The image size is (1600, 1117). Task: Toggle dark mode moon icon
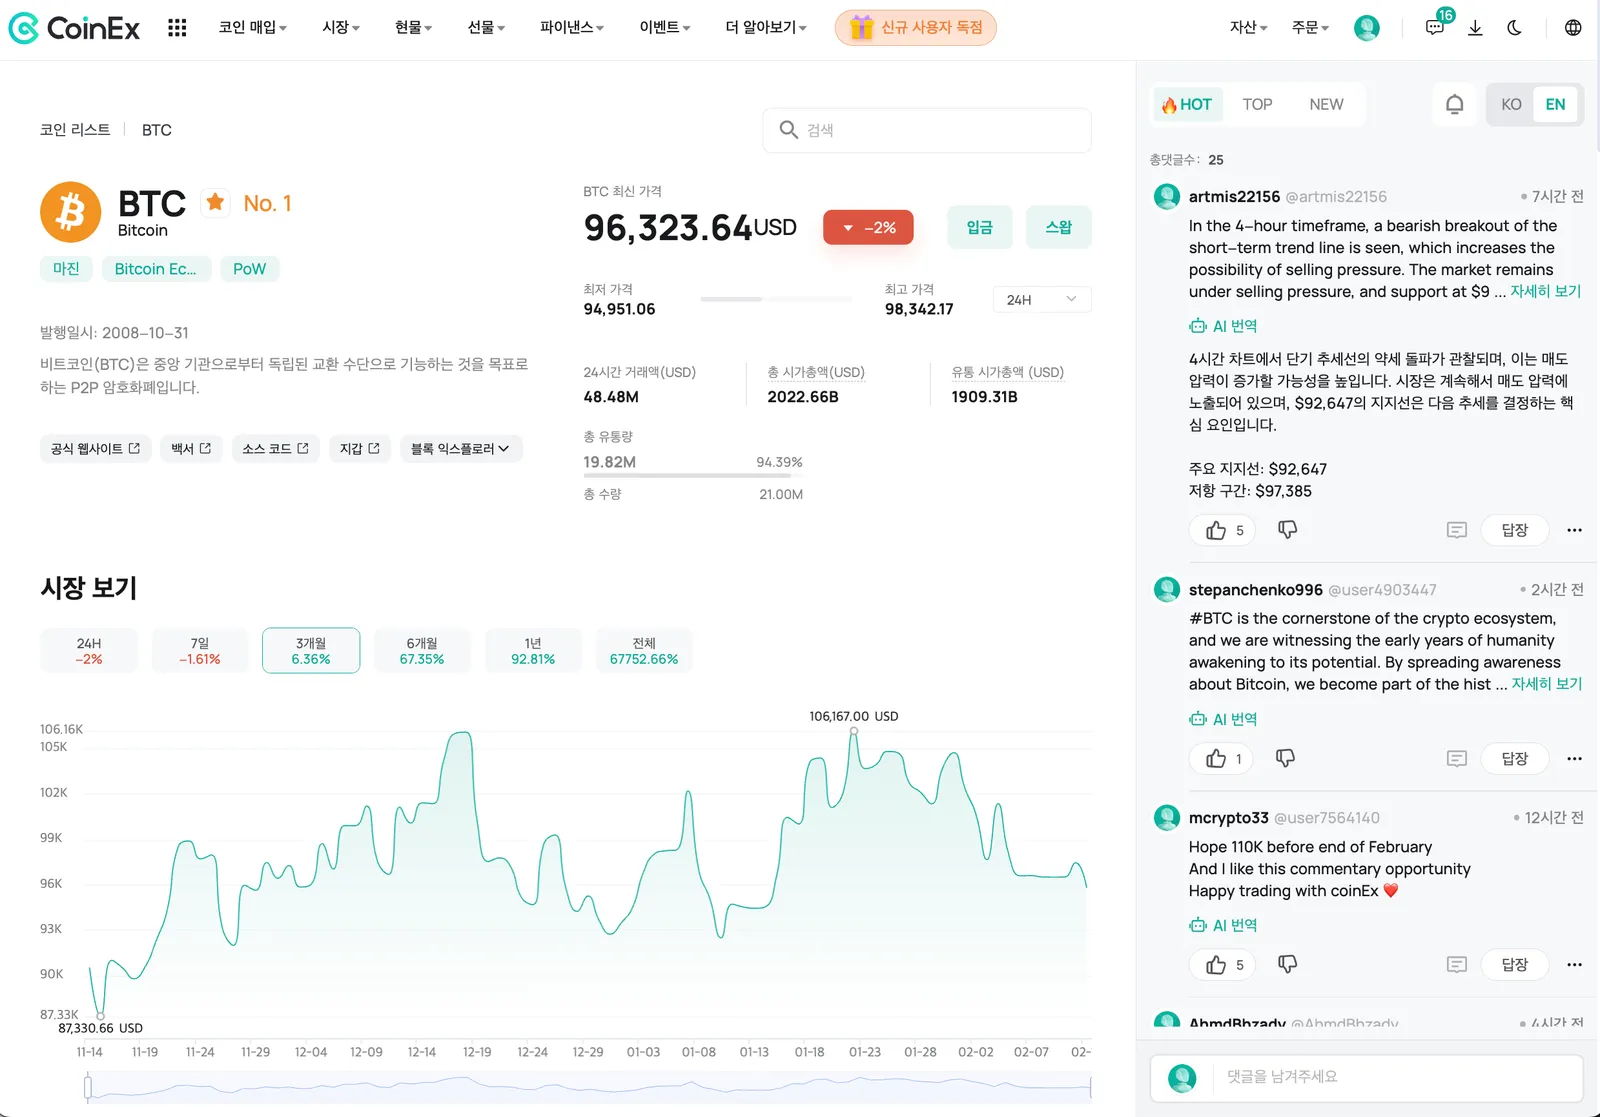[1515, 28]
